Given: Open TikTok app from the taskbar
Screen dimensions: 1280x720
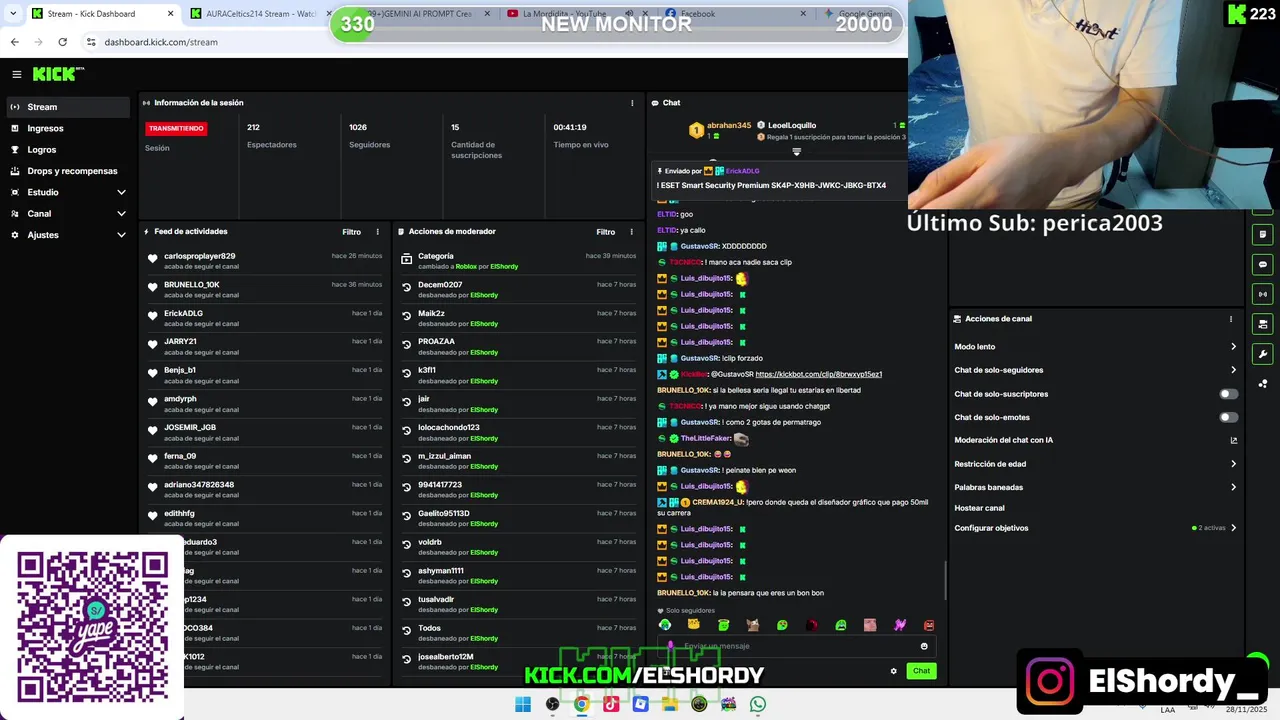Looking at the screenshot, I should point(611,704).
